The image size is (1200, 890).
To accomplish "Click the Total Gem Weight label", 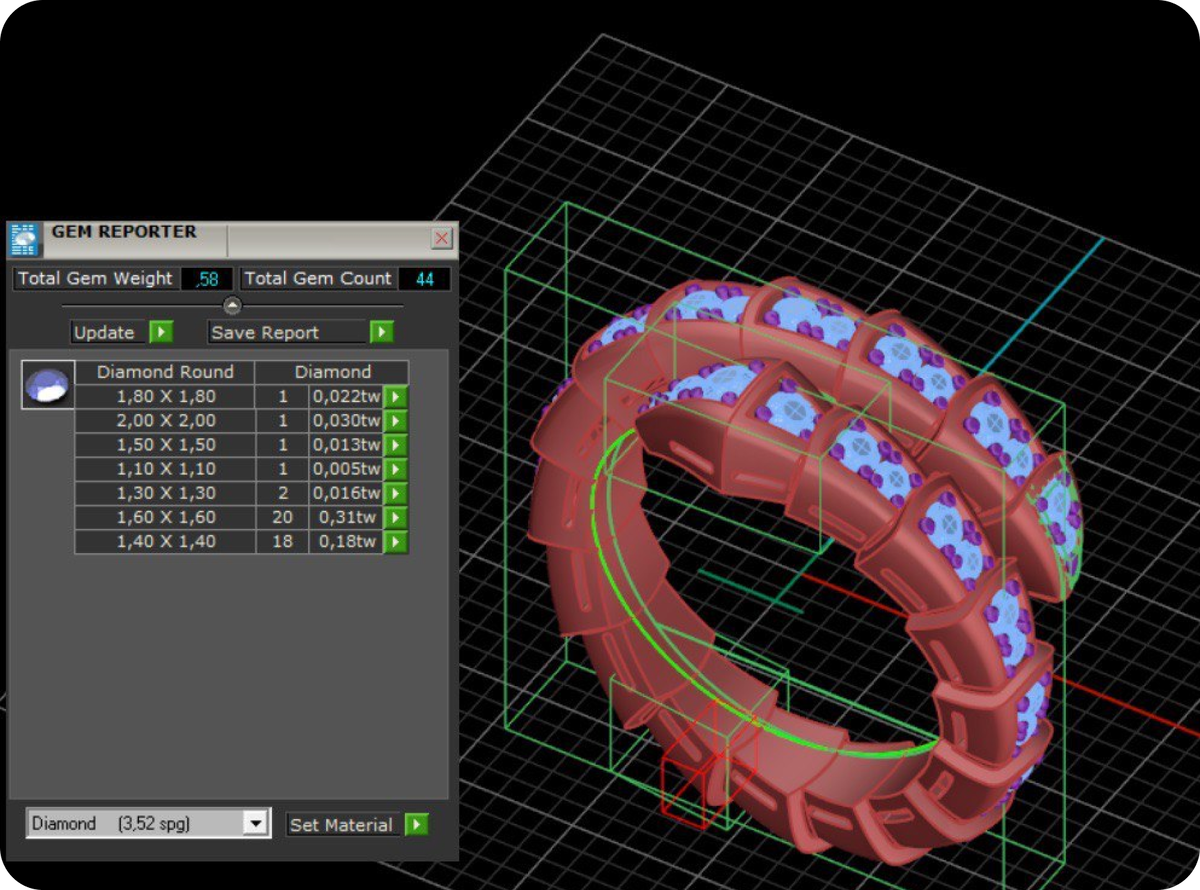I will [95, 279].
